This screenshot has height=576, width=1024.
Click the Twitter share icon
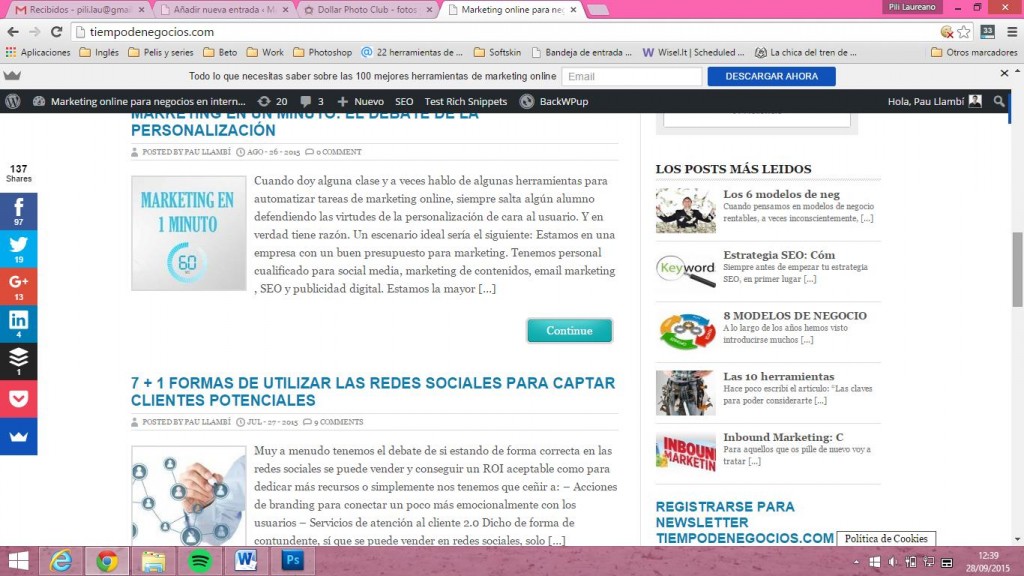pos(18,249)
